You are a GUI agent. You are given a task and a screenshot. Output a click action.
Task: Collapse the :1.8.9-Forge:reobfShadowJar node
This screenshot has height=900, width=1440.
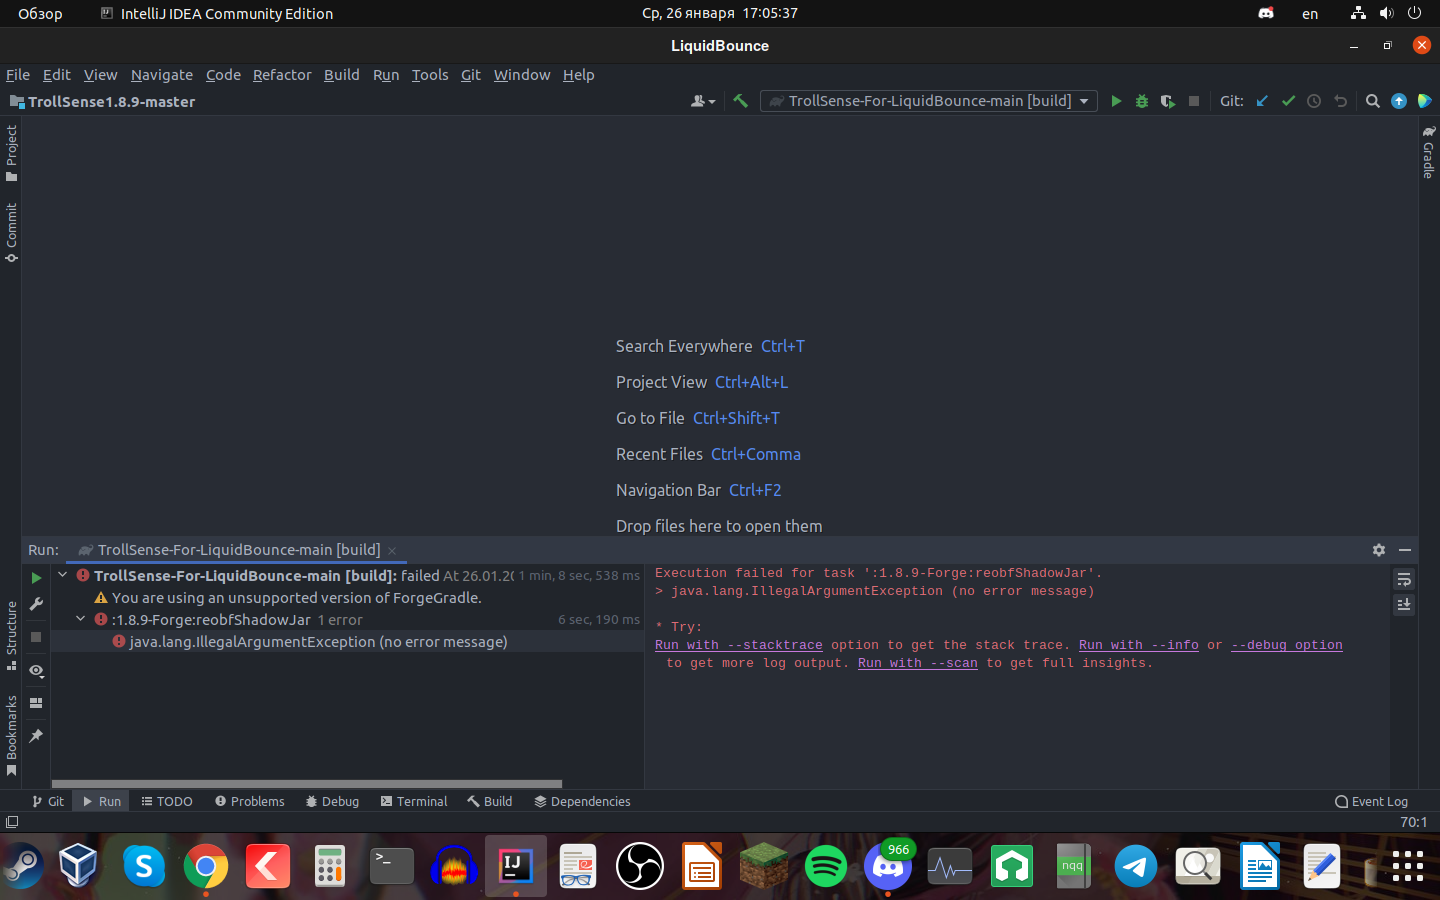point(81,619)
